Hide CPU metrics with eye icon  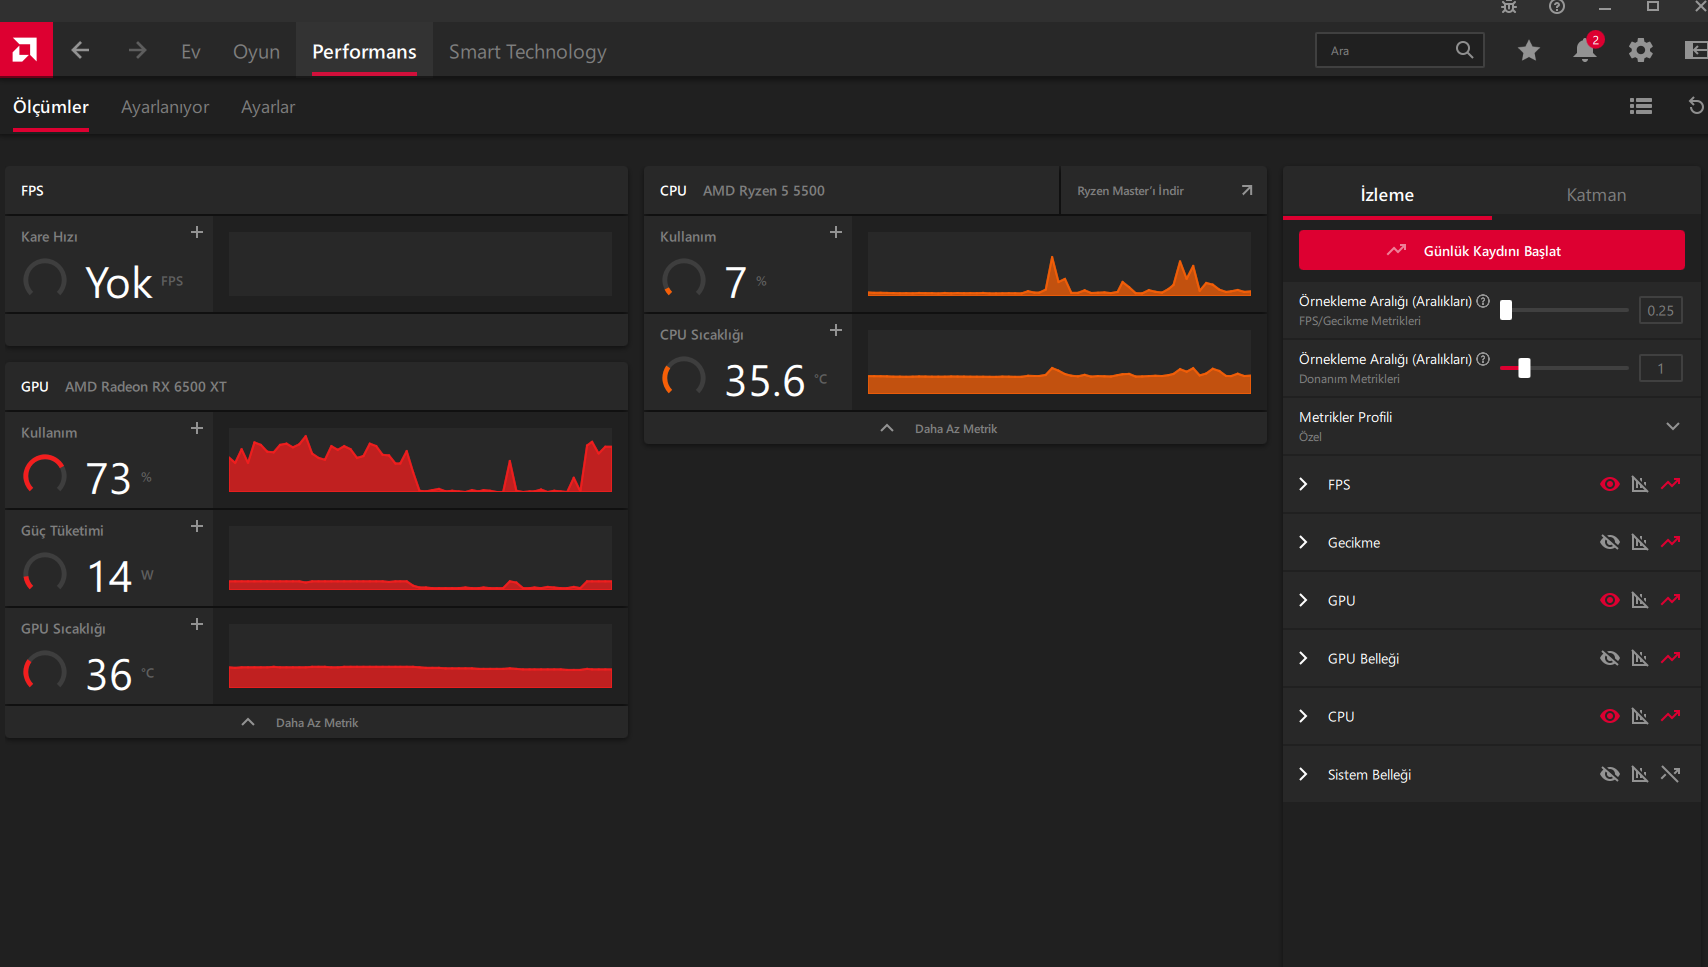tap(1609, 716)
